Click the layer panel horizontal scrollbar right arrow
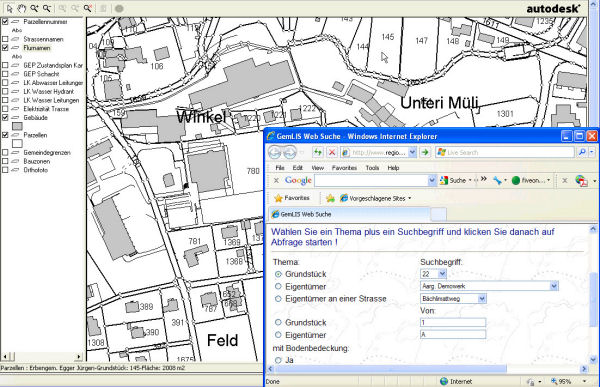The height and width of the screenshot is (387, 600). pyautogui.click(x=79, y=356)
